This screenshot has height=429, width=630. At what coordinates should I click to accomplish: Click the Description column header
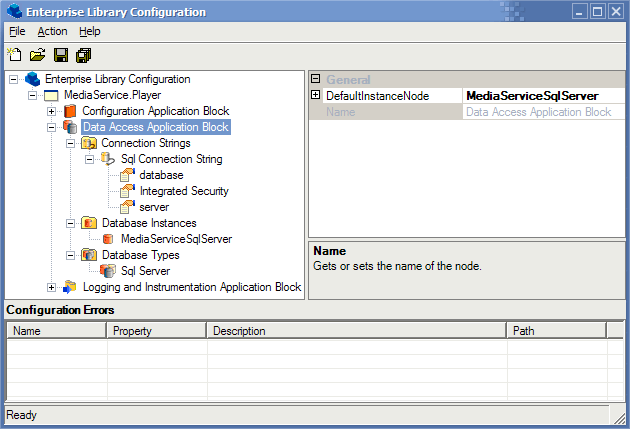356,331
